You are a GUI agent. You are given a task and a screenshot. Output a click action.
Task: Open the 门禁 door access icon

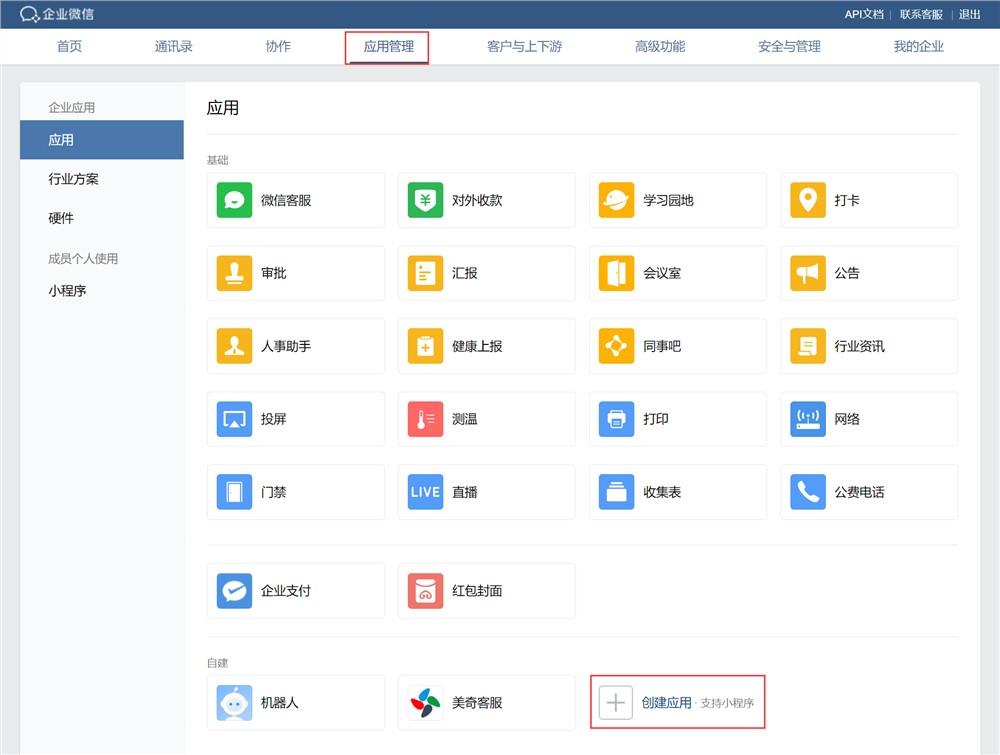point(234,492)
